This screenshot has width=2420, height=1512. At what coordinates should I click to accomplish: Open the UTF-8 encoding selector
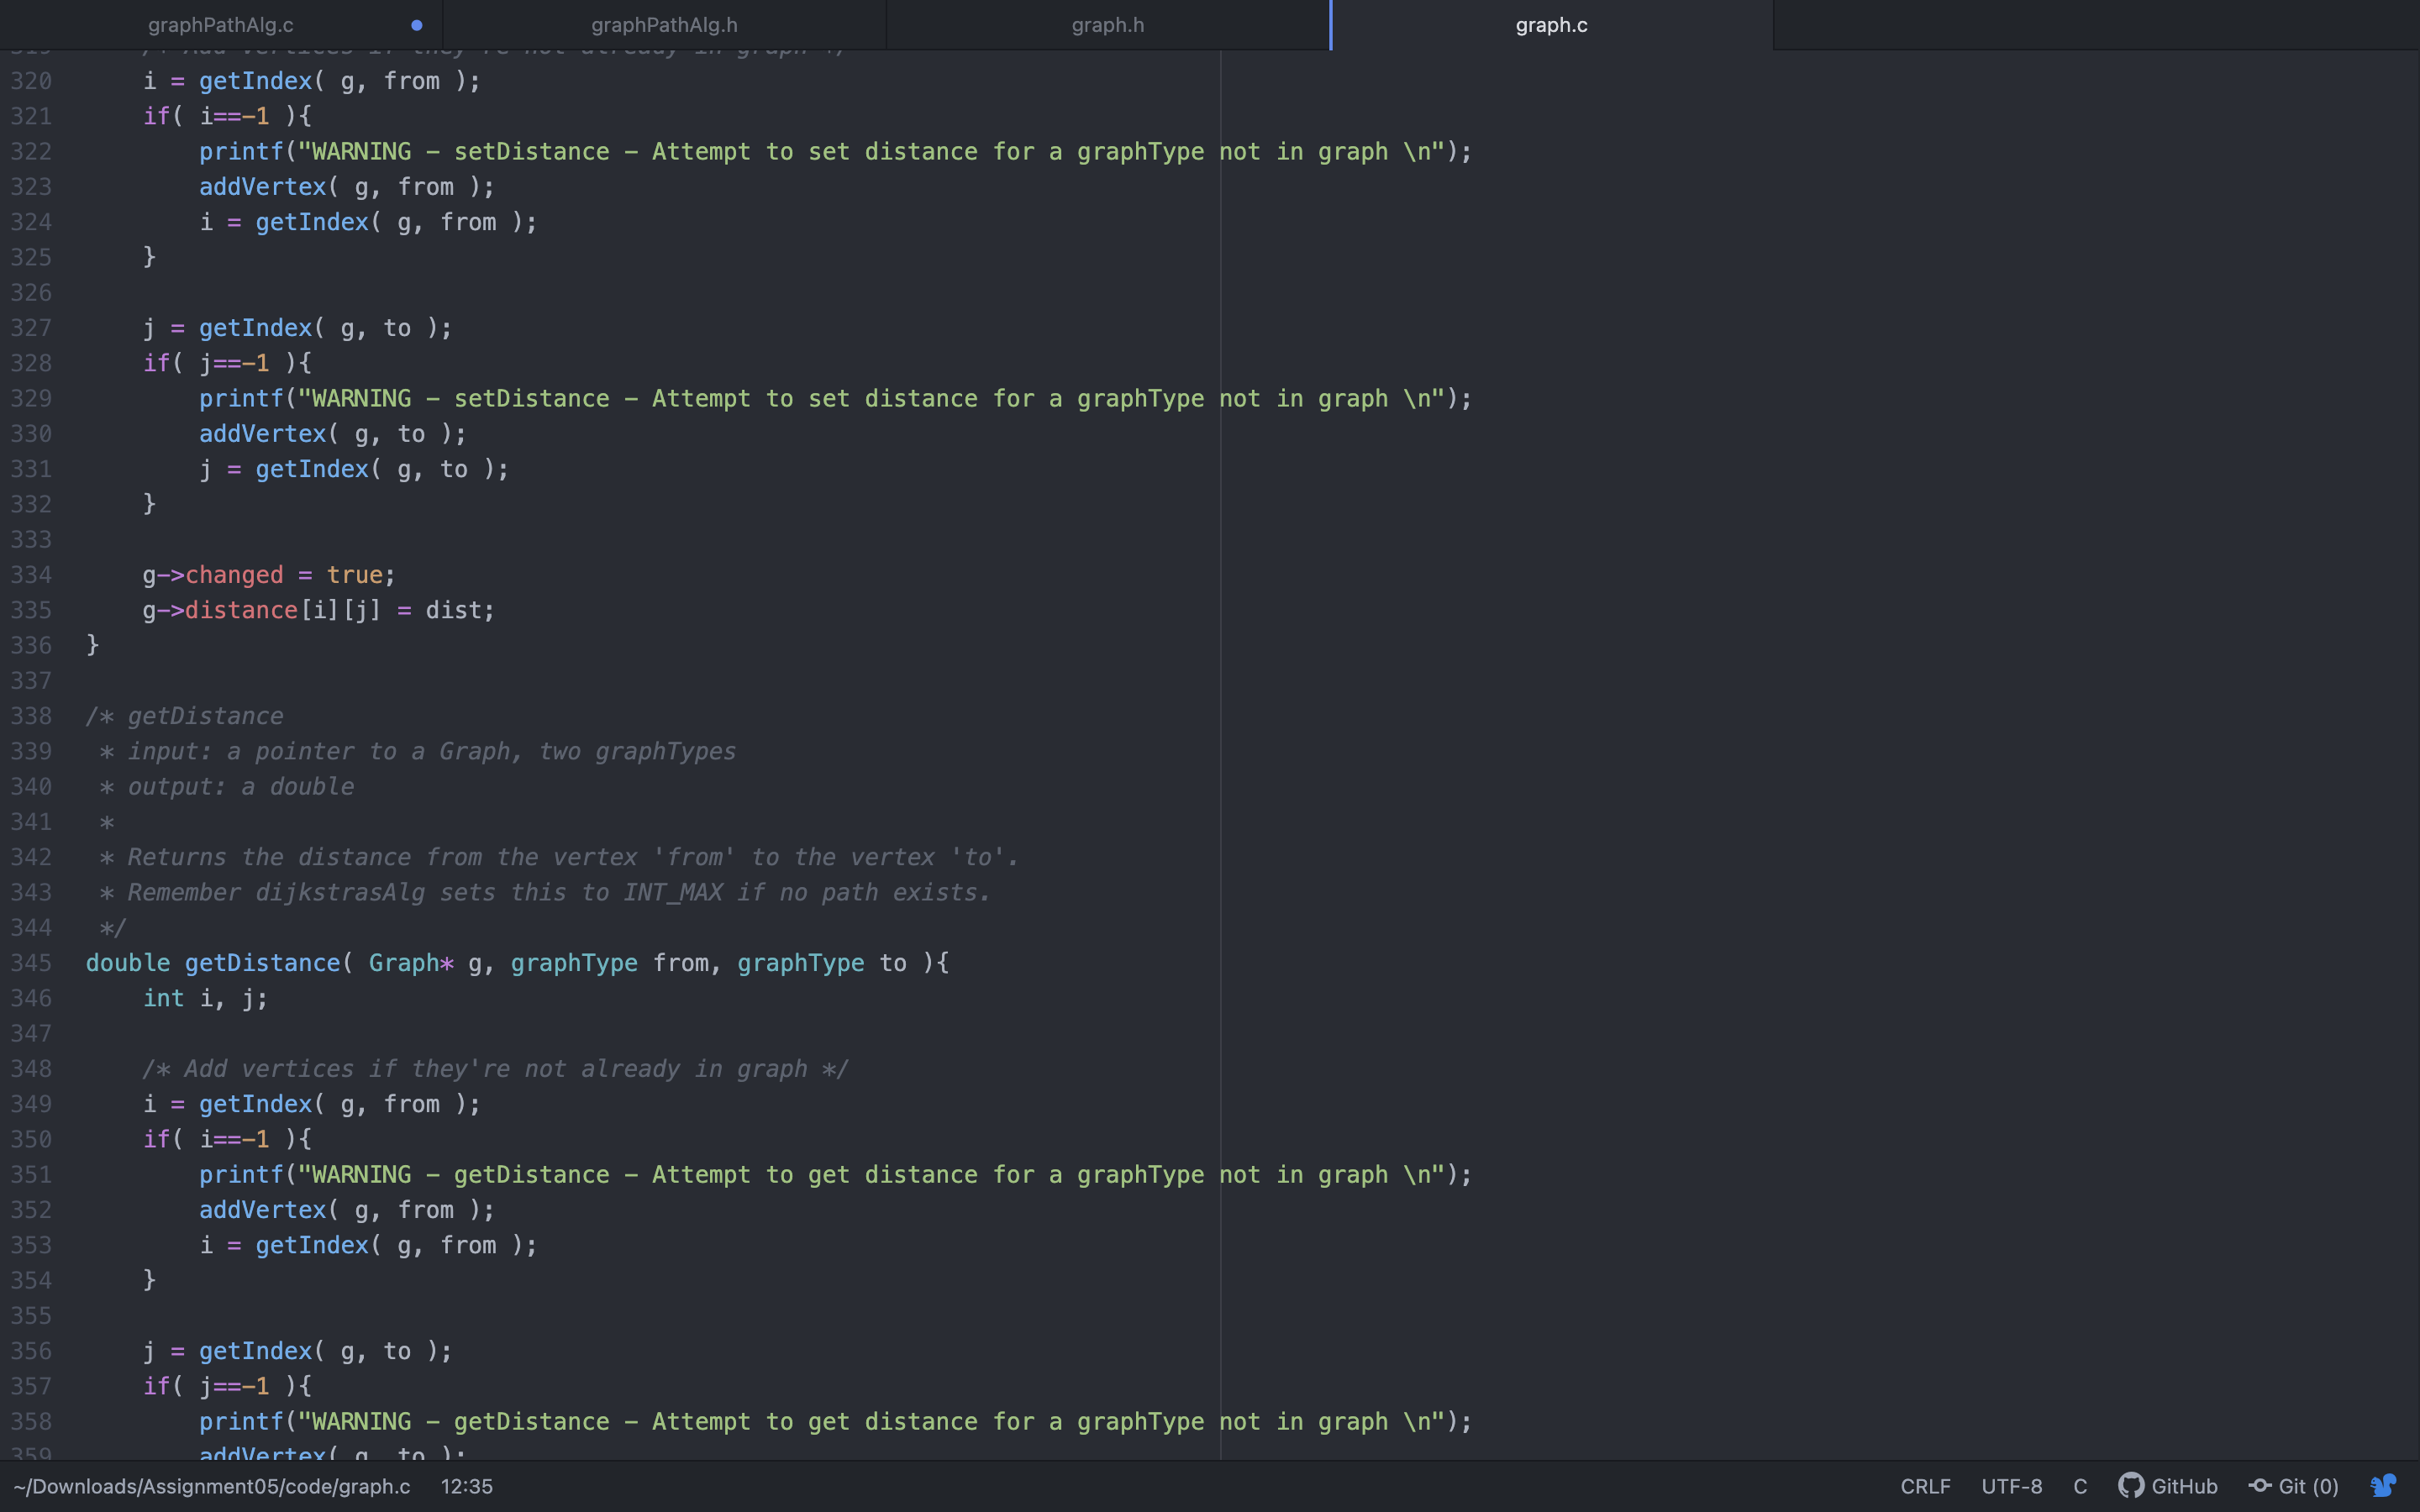click(x=2011, y=1486)
